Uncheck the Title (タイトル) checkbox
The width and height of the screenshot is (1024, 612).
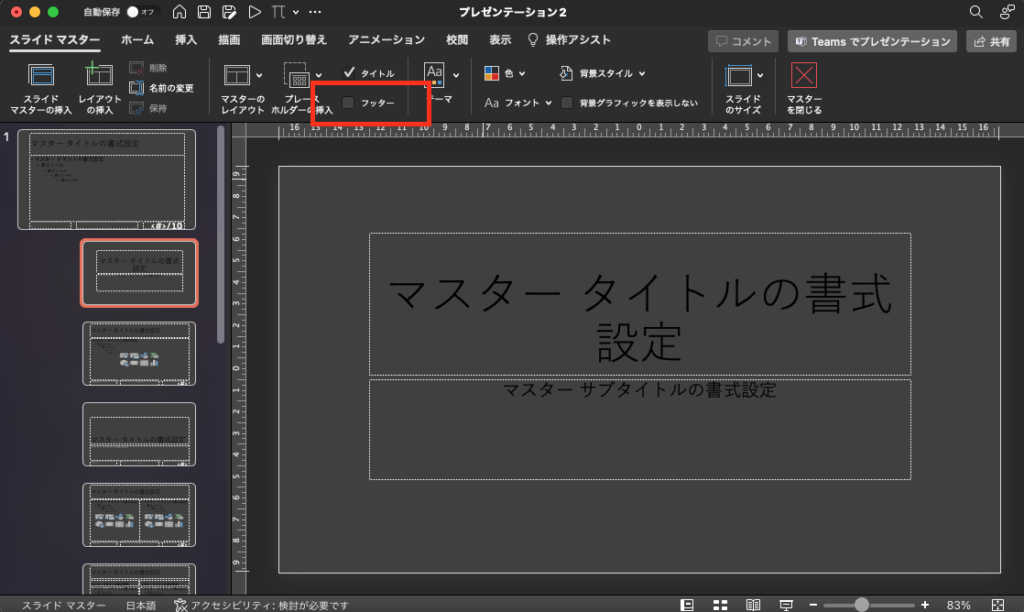[349, 72]
